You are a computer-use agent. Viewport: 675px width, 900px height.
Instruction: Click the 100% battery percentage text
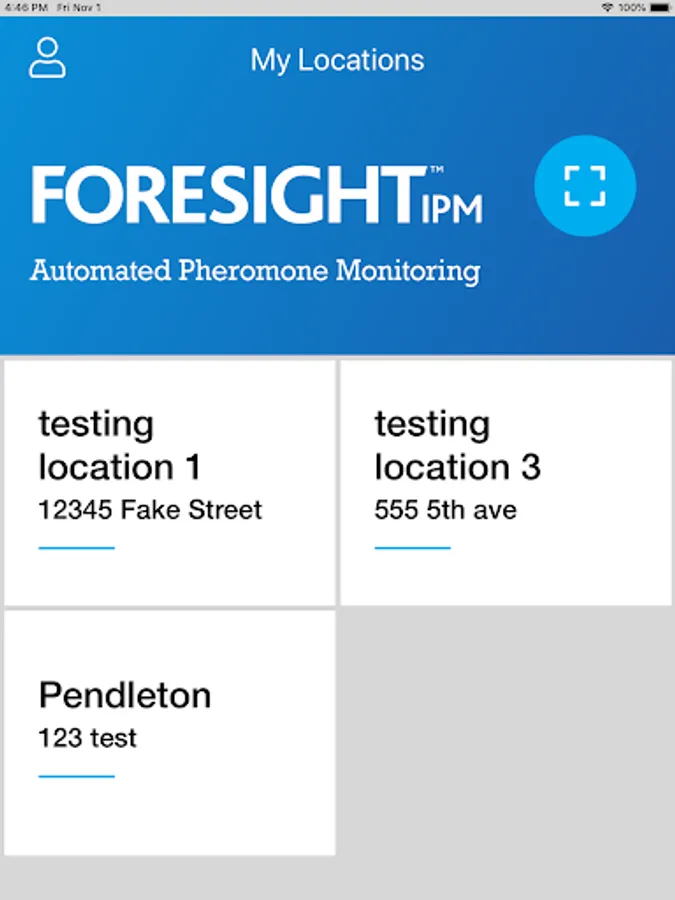pos(632,7)
